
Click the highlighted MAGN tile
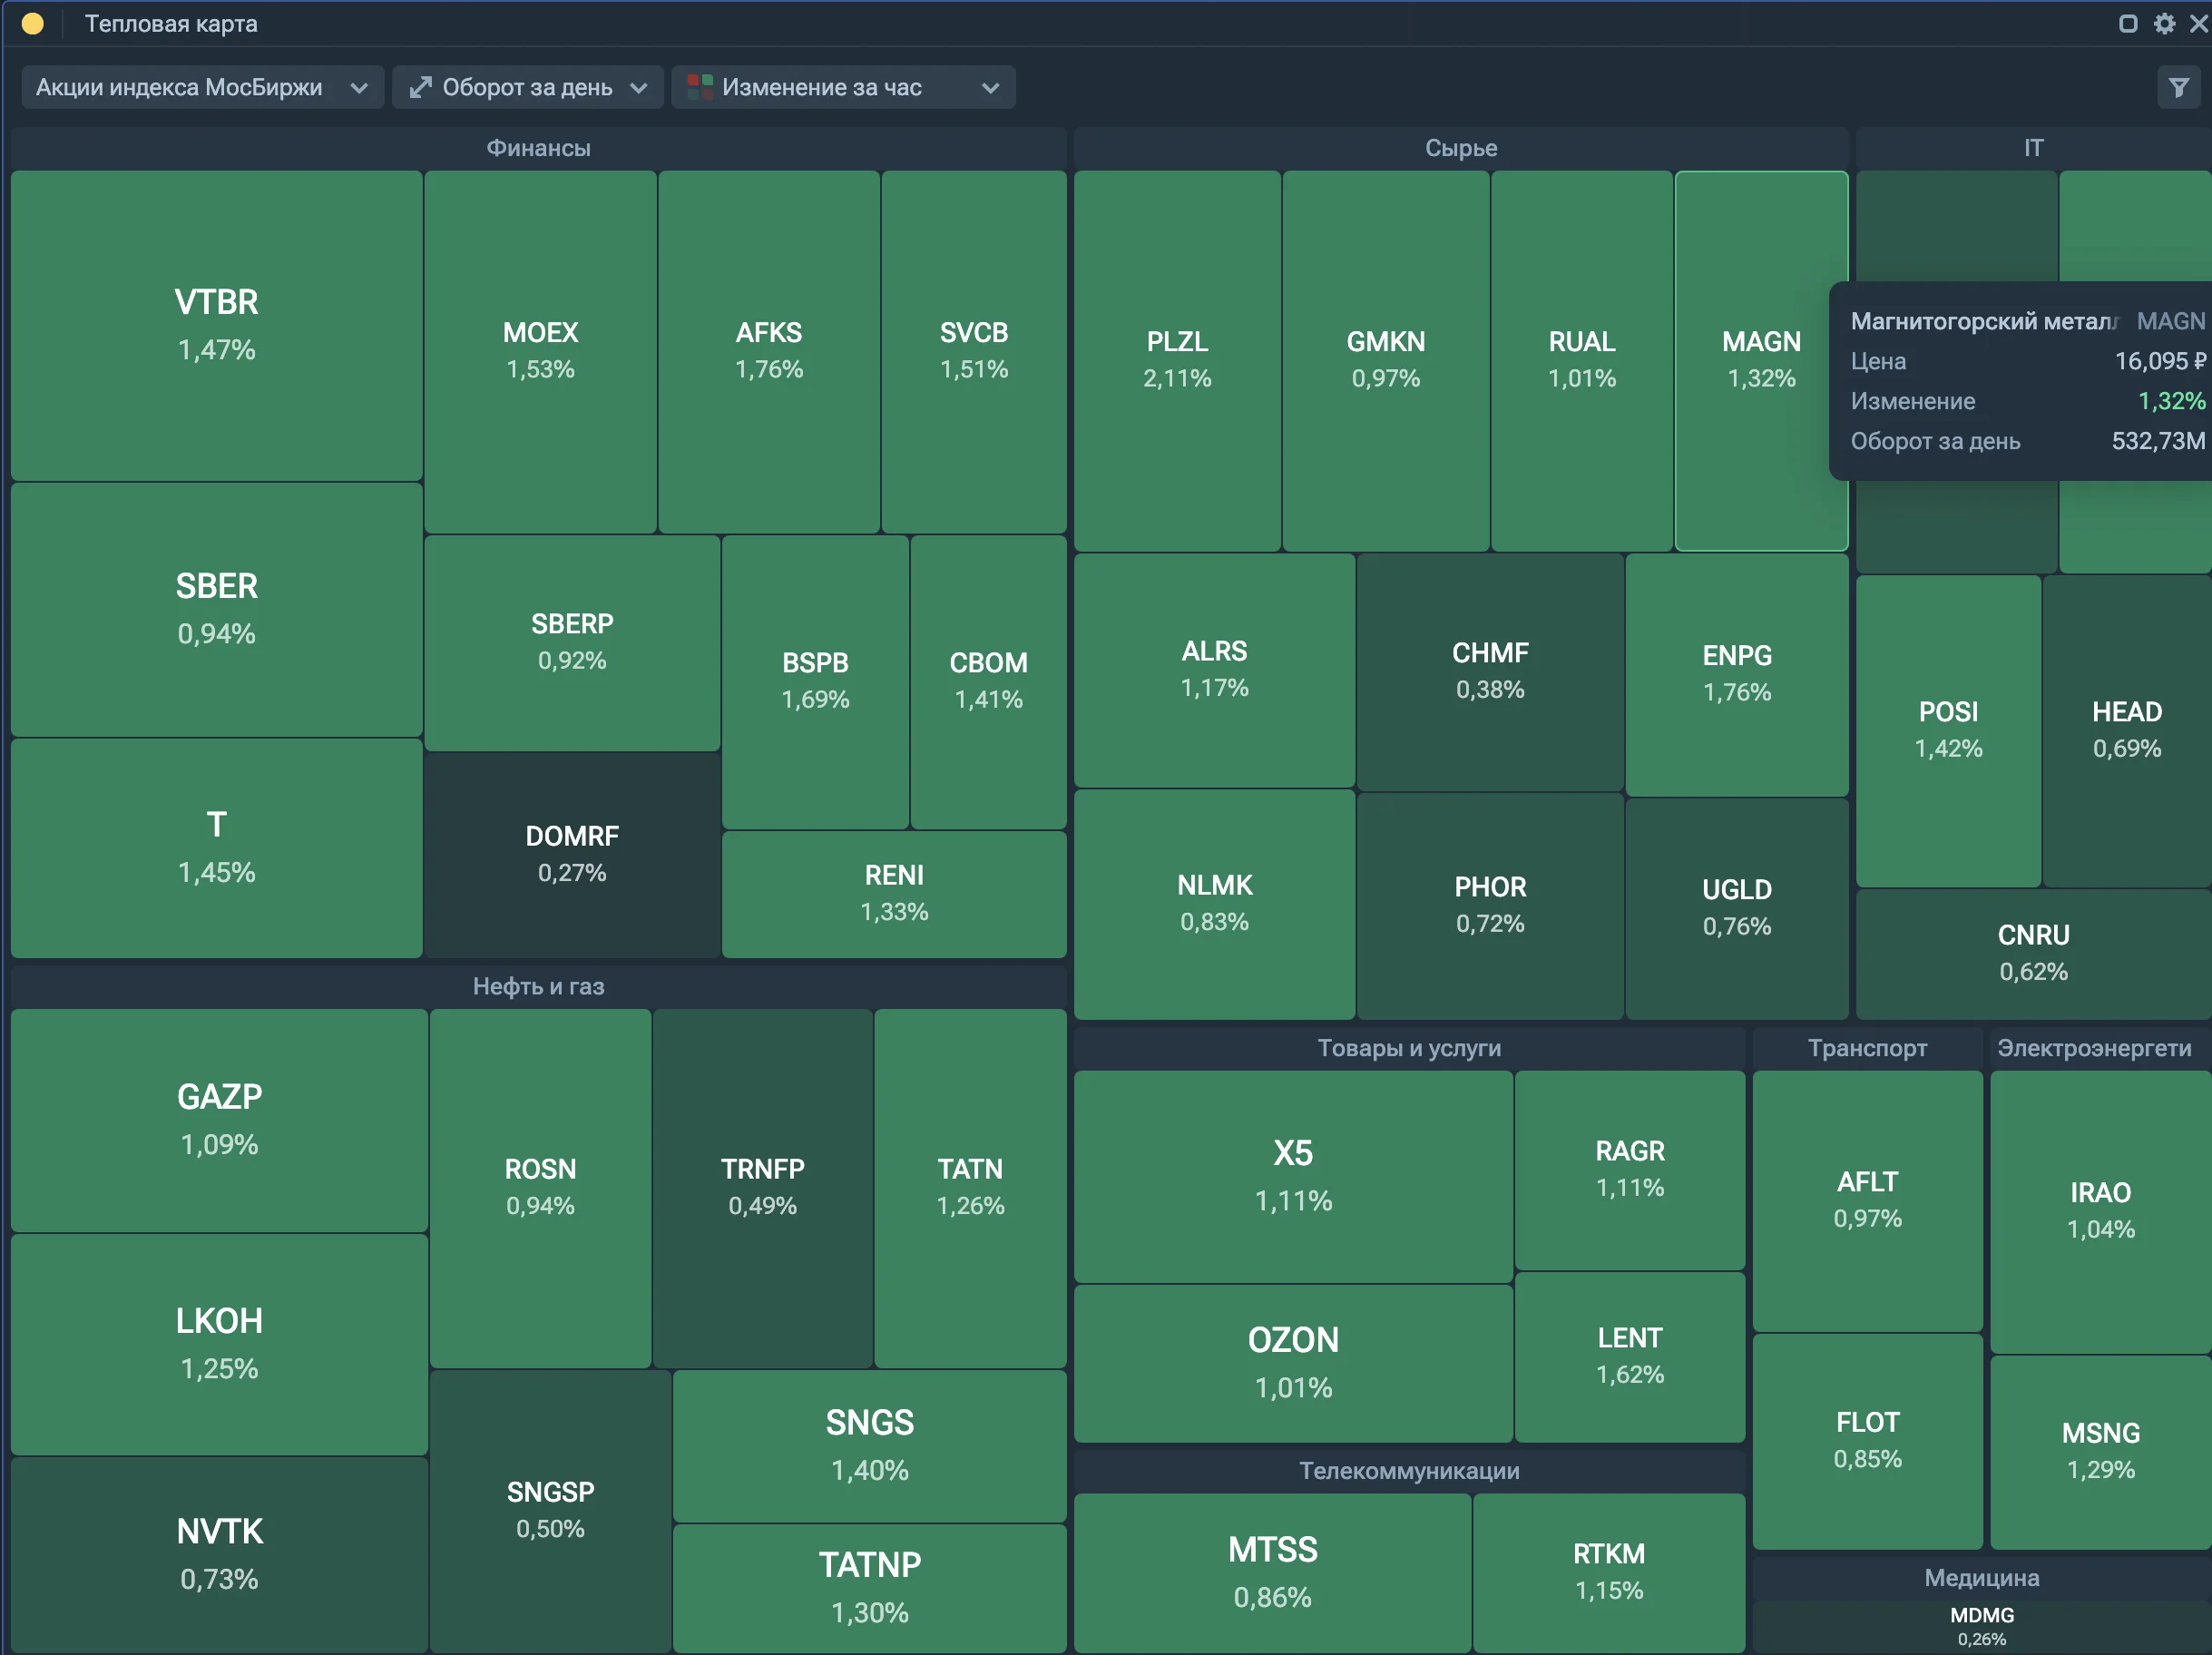[1761, 361]
